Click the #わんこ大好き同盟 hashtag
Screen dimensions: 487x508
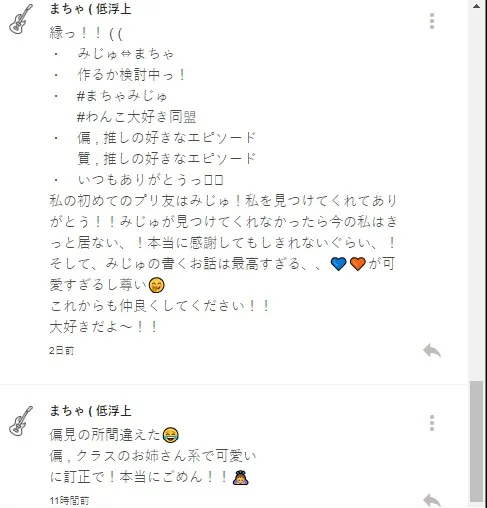[x=136, y=117]
